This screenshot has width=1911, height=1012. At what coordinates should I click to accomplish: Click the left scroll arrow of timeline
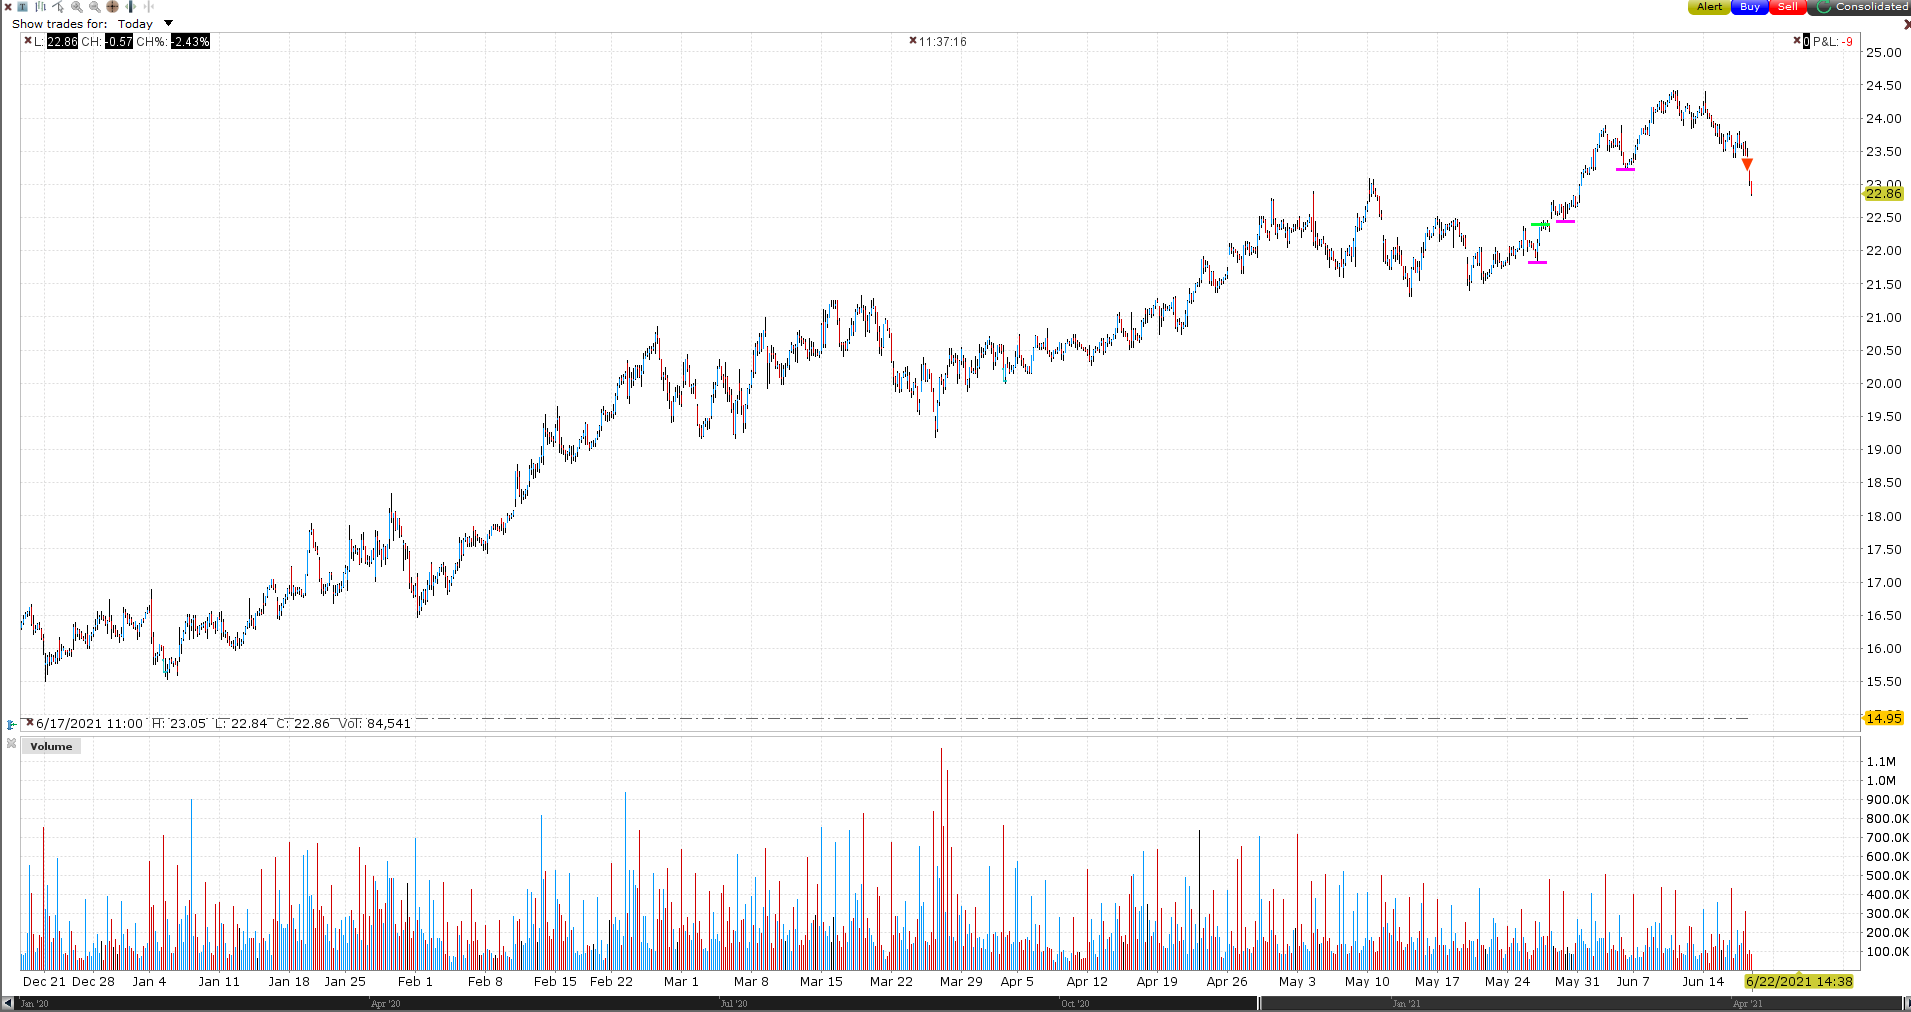[x=7, y=1003]
